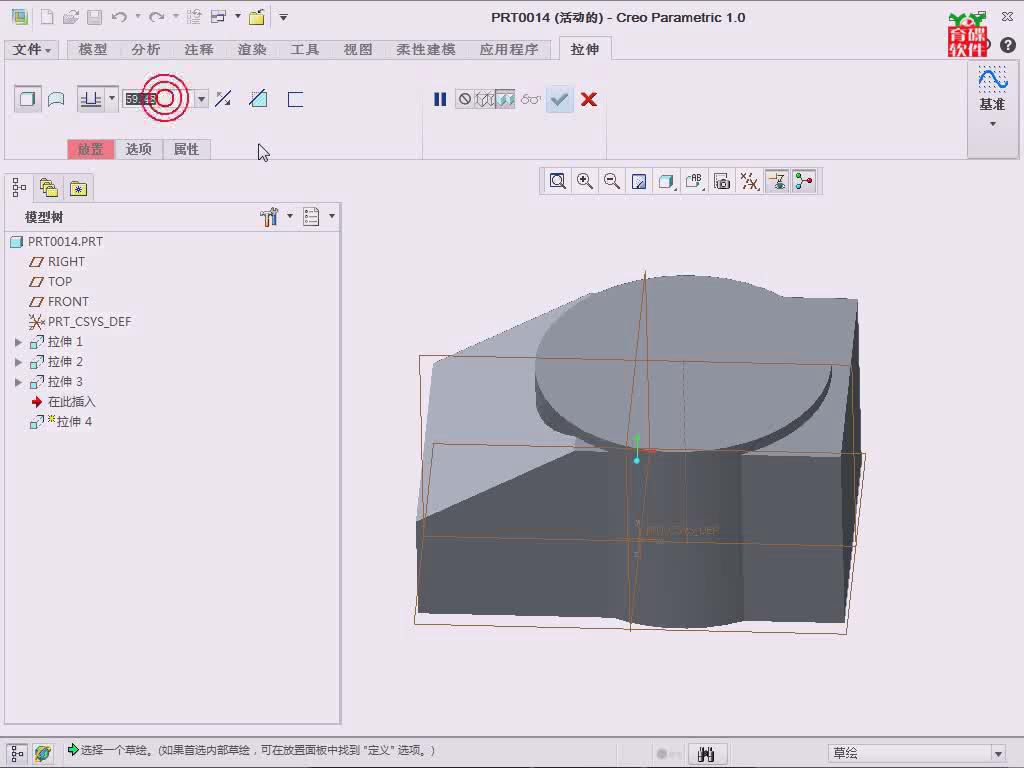Switch to the 注释 ribbon tab
Screen dimensions: 1024x768
pos(199,50)
